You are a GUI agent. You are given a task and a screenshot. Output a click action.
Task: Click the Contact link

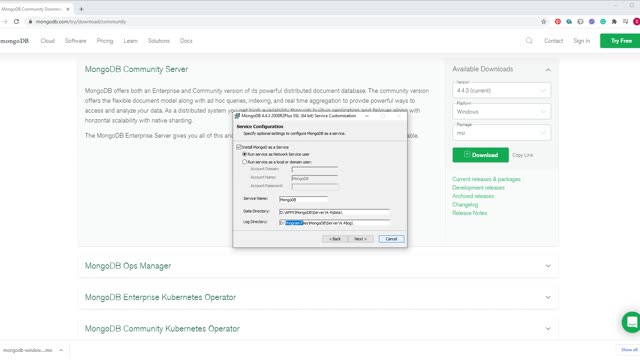[553, 41]
